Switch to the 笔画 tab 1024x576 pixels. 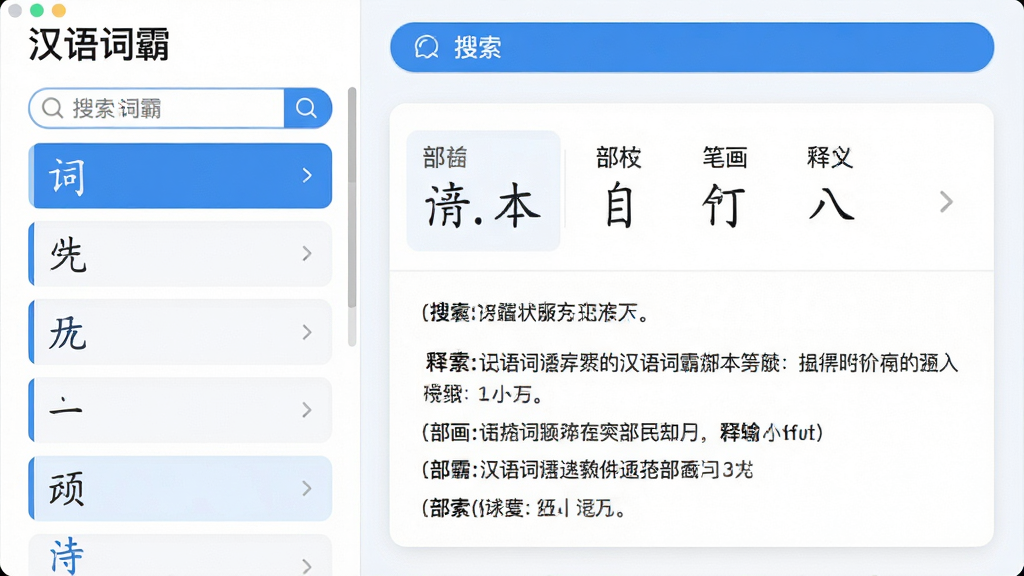pos(724,187)
